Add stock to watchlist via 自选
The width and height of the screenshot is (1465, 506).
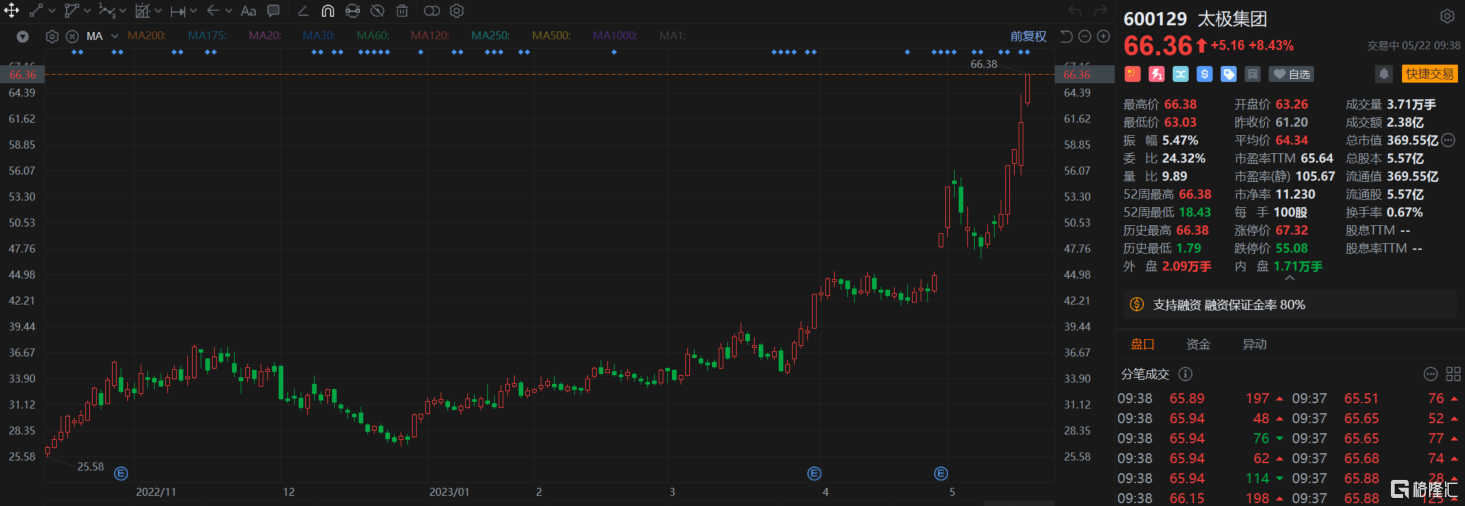point(1291,74)
